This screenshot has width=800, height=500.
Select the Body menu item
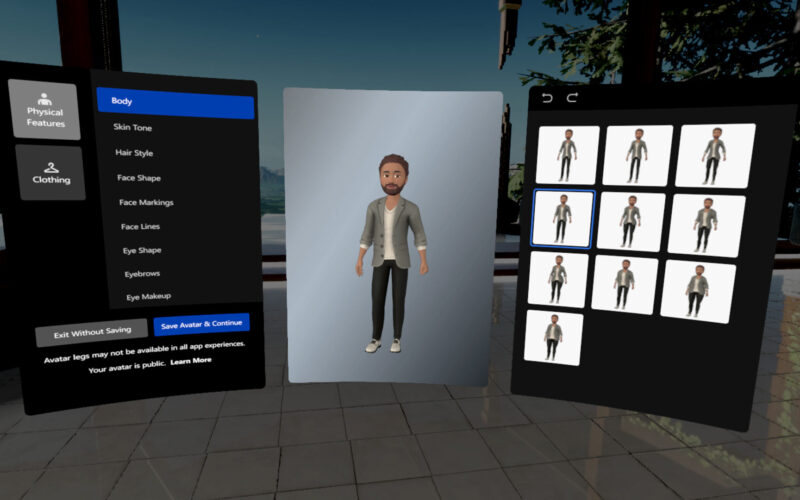(x=175, y=103)
